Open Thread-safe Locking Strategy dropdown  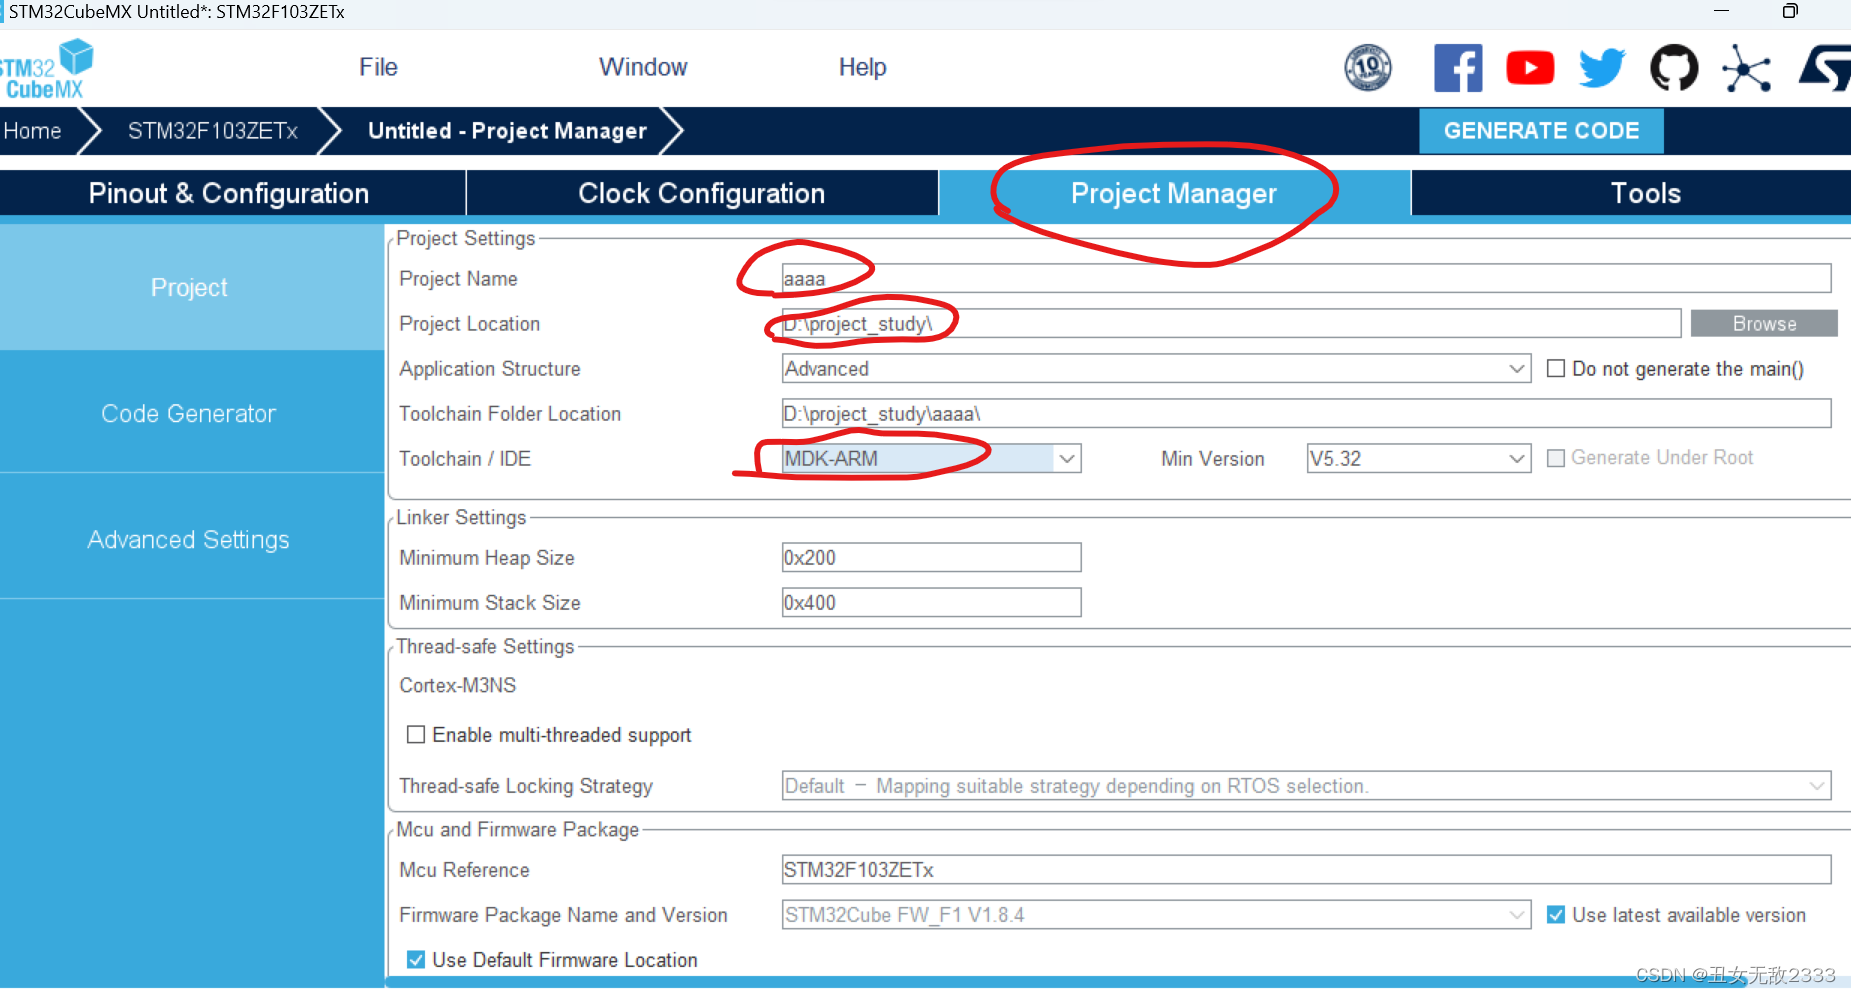tap(1306, 786)
